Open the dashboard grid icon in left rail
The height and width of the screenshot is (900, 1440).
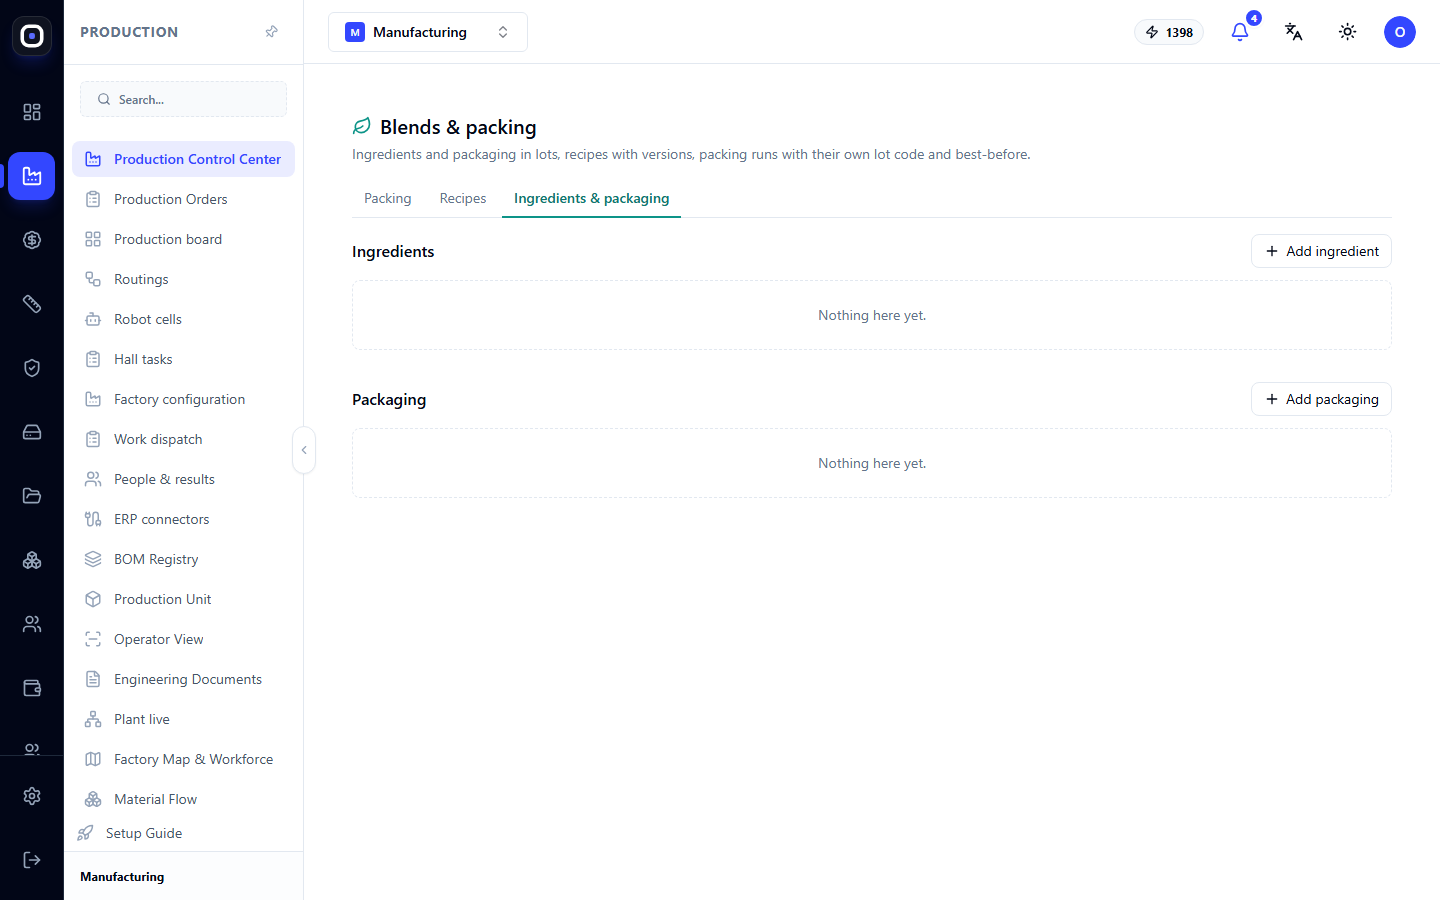[x=32, y=112]
